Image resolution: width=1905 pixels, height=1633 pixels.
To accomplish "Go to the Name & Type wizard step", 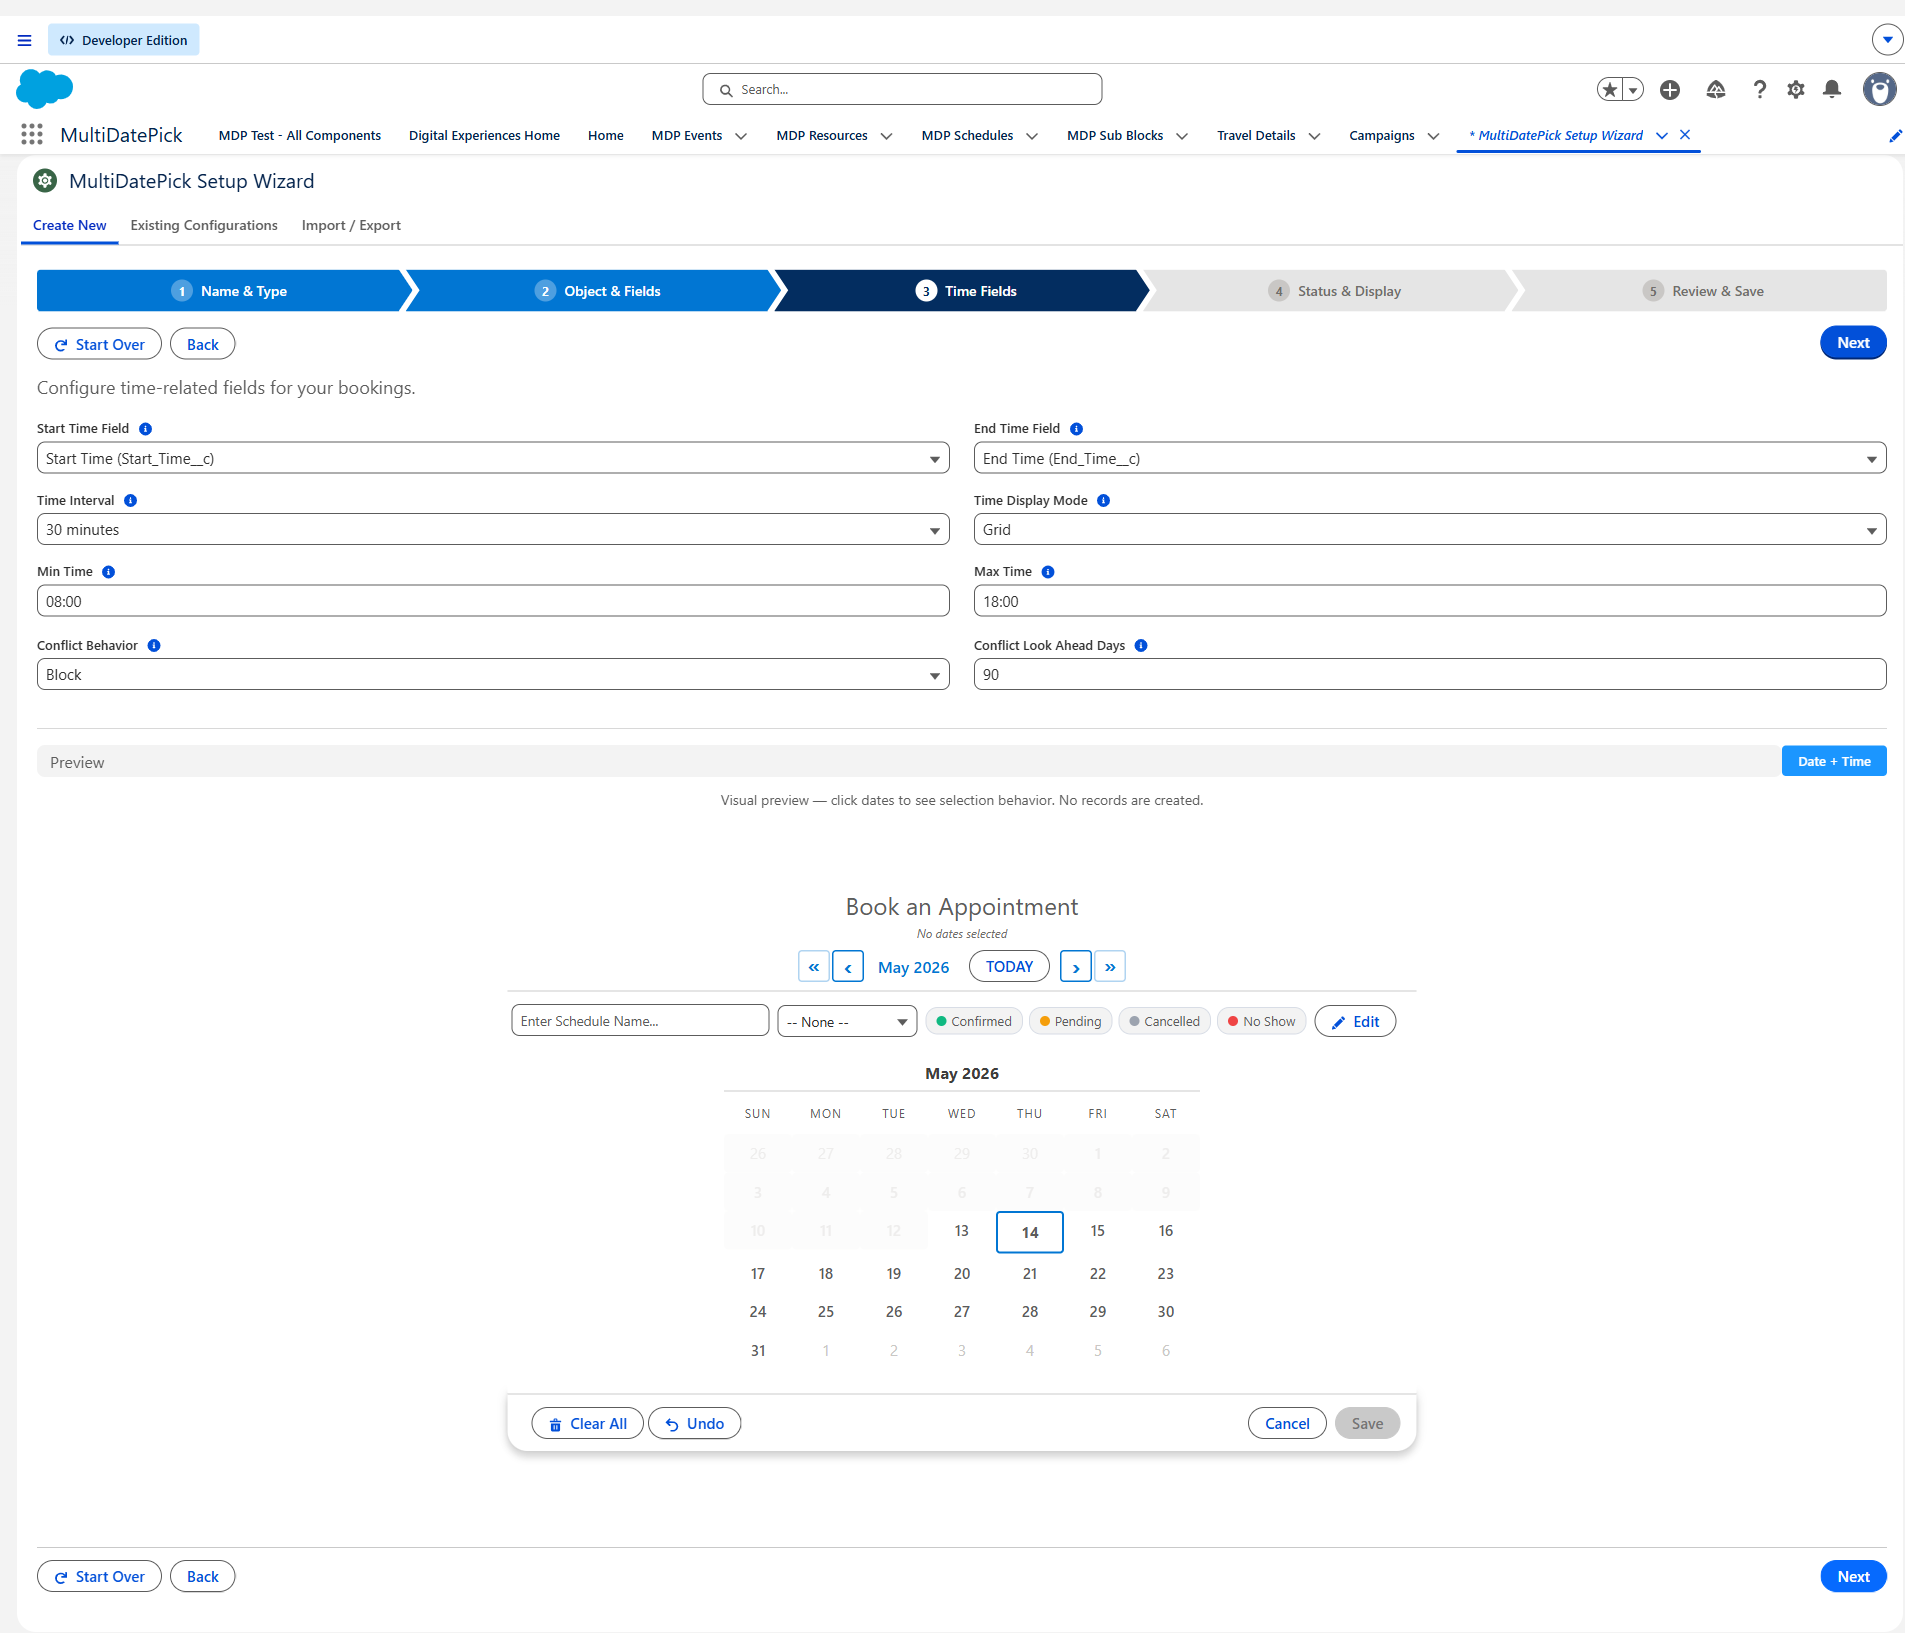I will (x=226, y=291).
